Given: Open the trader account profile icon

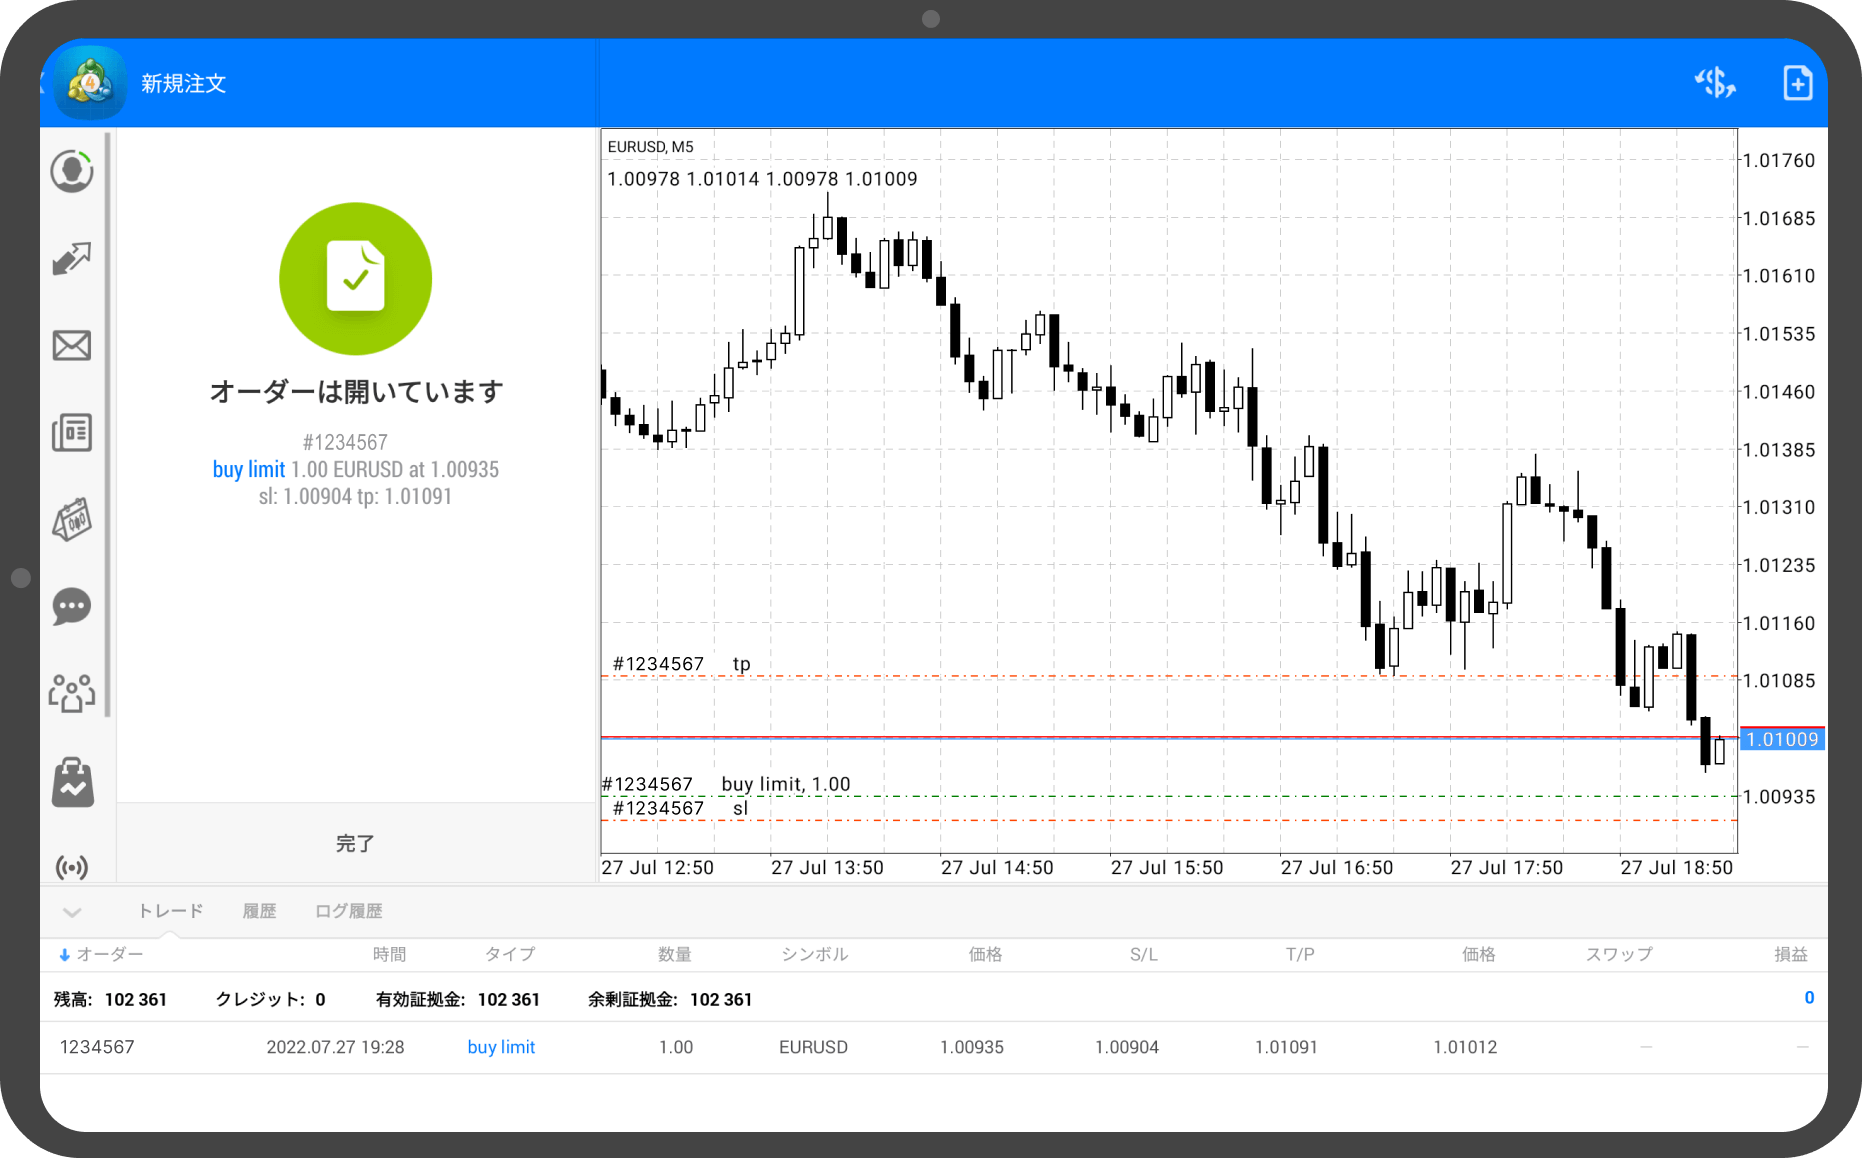Looking at the screenshot, I should 72,171.
